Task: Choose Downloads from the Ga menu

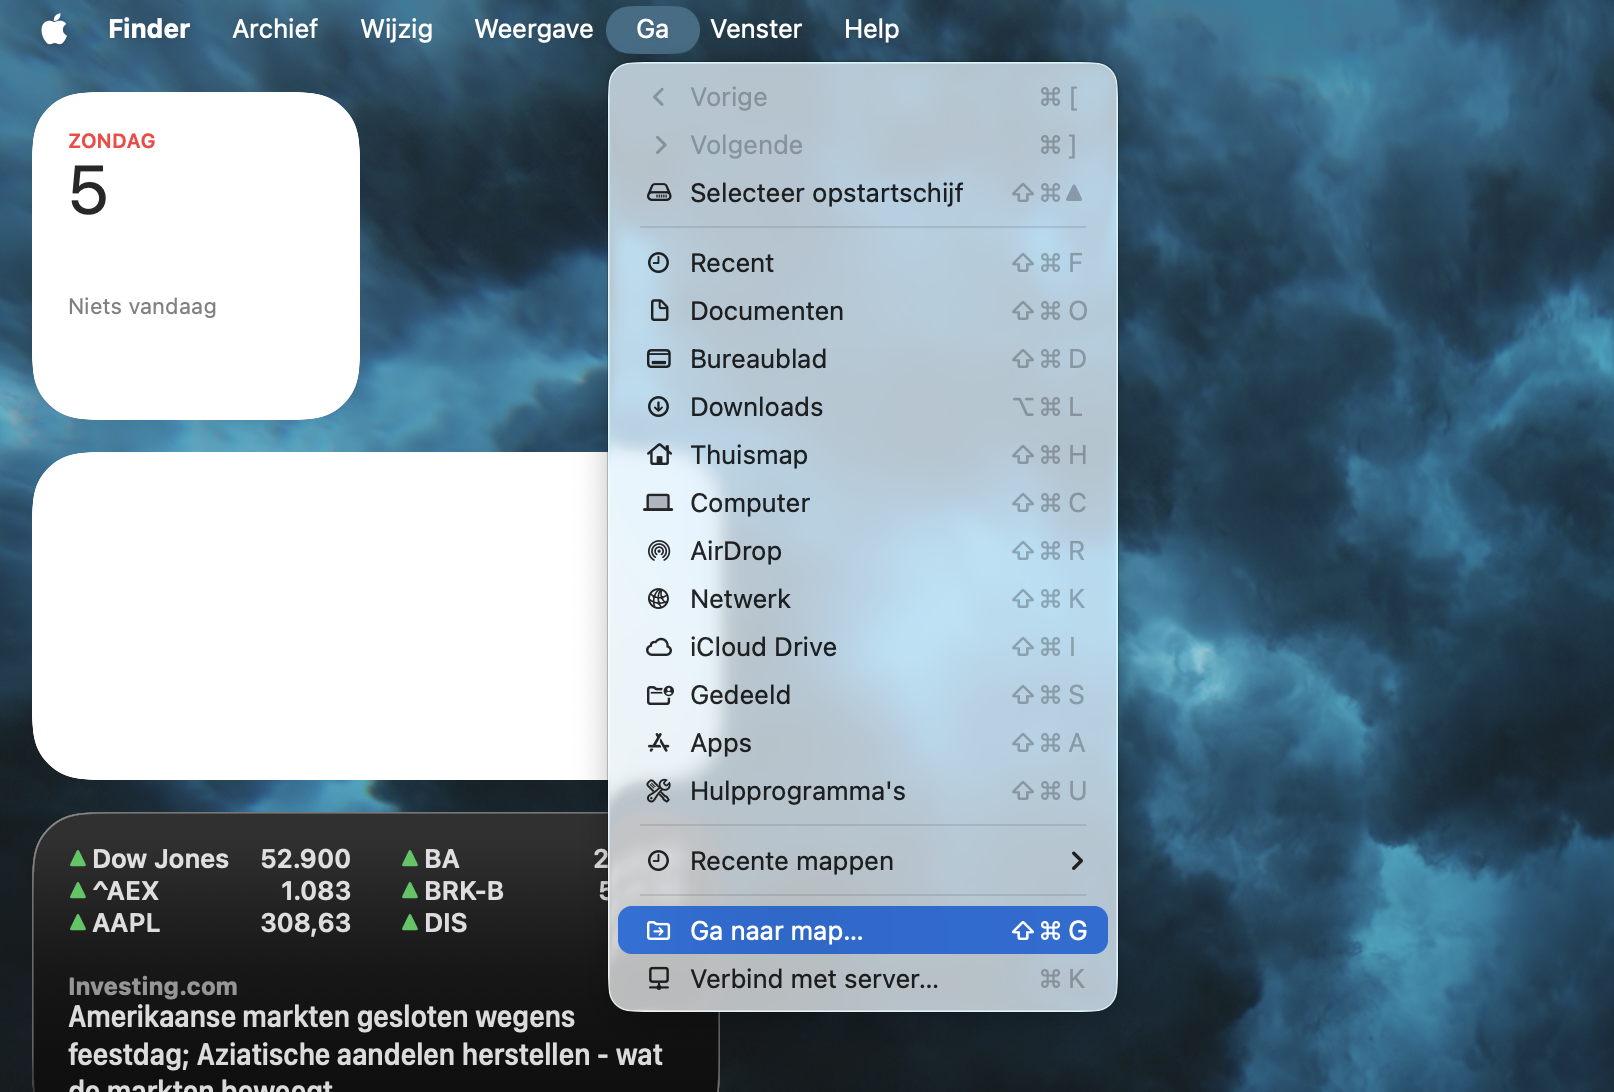Action: click(863, 407)
